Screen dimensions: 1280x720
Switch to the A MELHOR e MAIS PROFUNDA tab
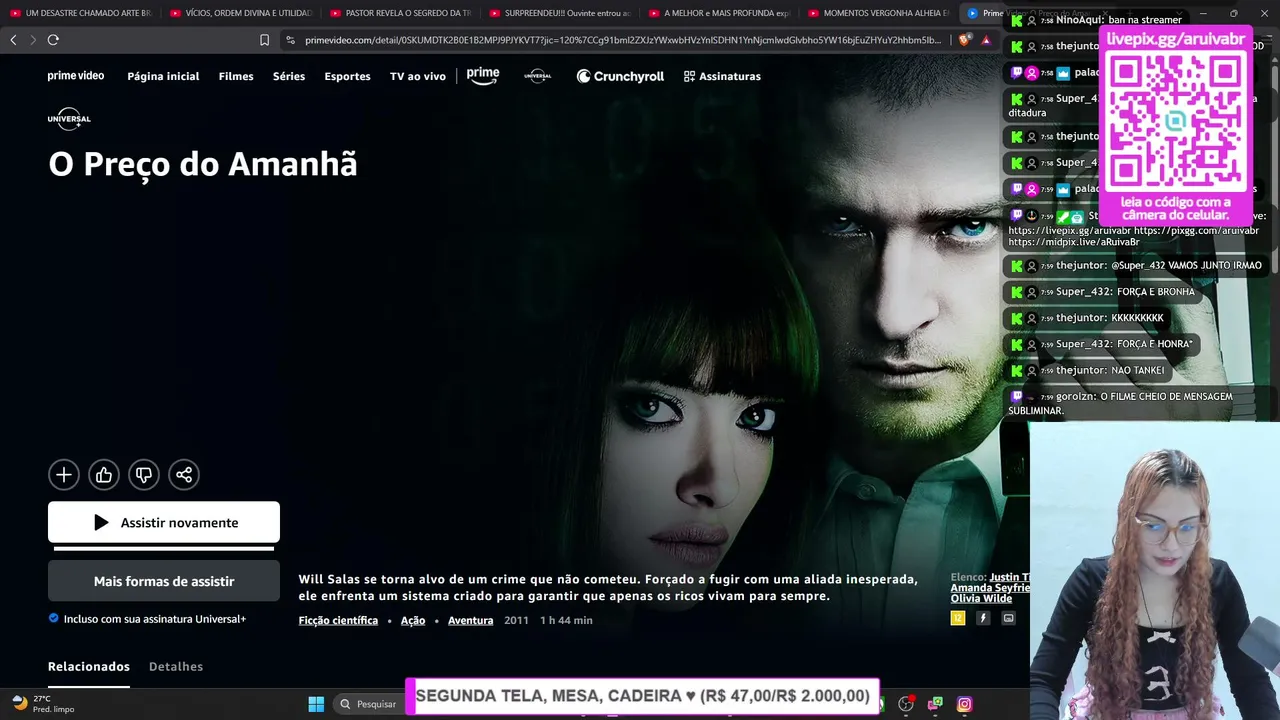(720, 13)
